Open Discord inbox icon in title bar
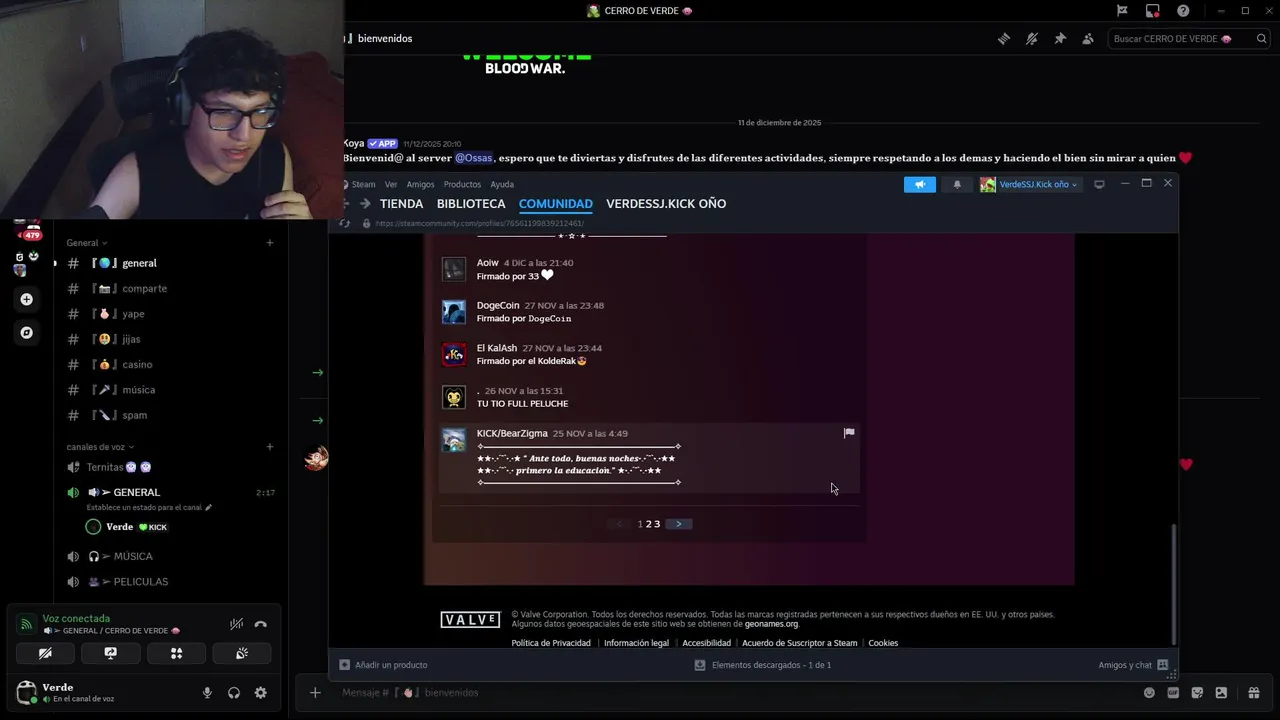Image resolution: width=1280 pixels, height=720 pixels. 1153,11
